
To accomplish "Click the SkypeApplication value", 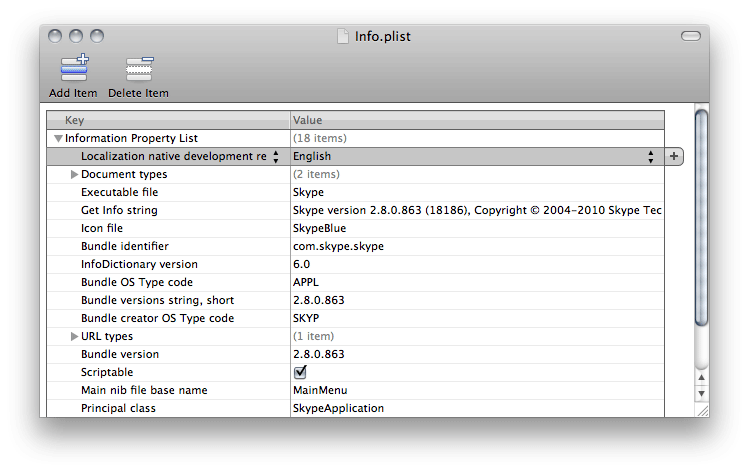I will point(338,408).
